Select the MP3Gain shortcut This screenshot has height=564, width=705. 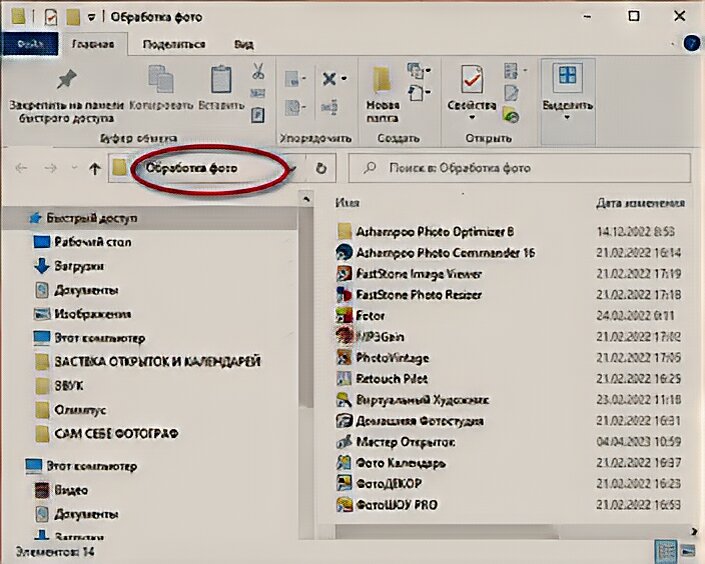click(370, 337)
